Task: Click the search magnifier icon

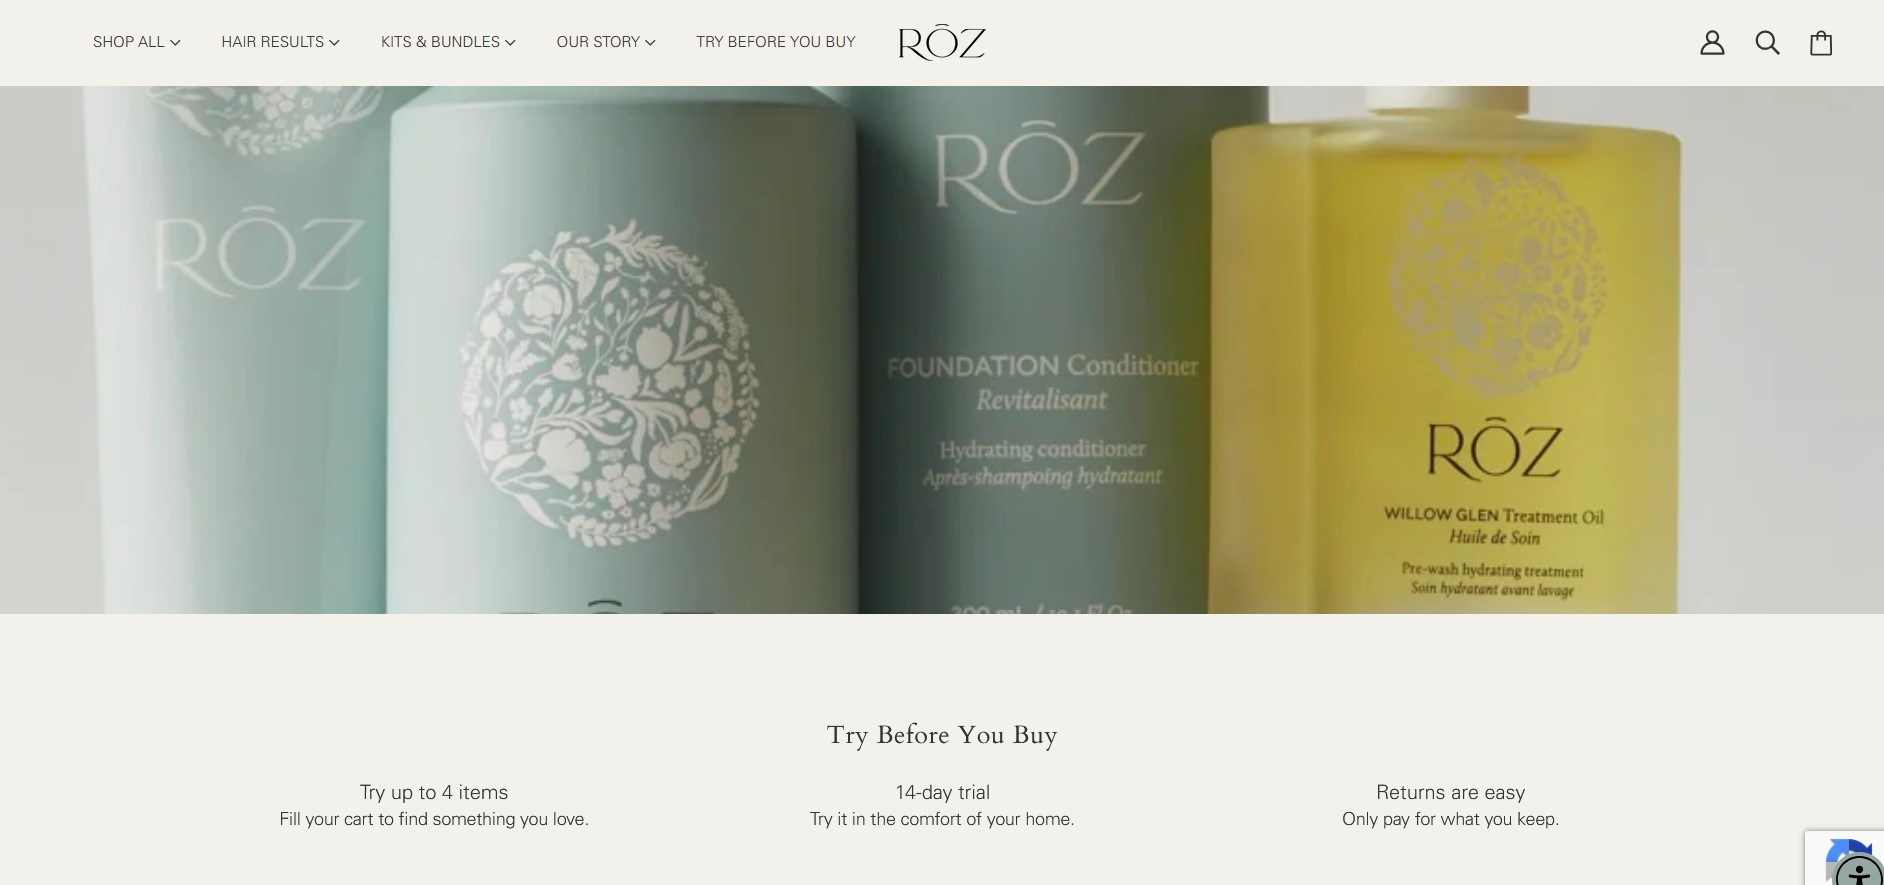Action: 1767,42
